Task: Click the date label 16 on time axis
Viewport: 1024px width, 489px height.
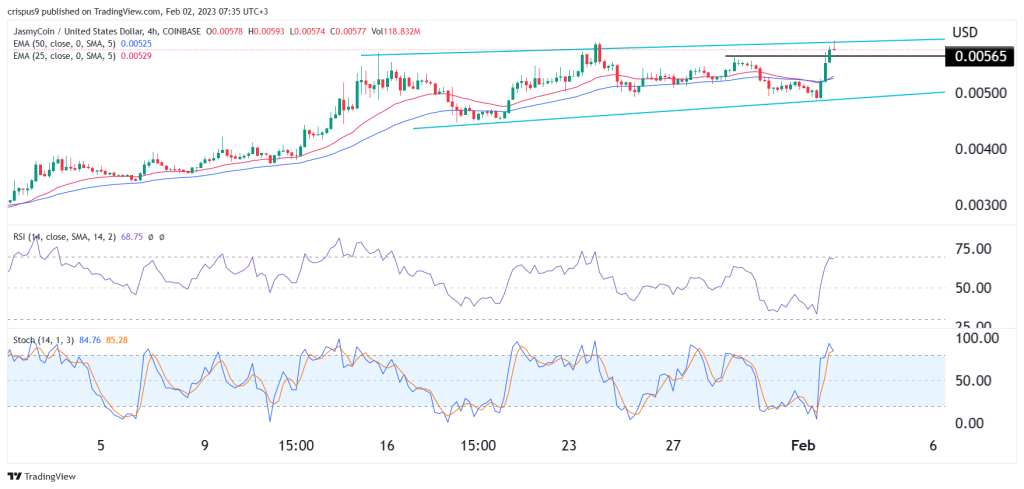Action: 387,445
